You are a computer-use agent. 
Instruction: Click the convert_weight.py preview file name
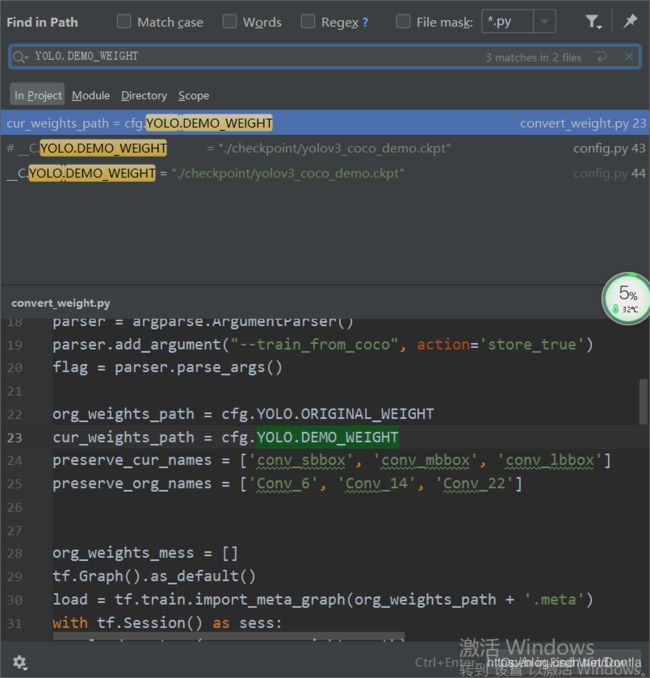click(61, 303)
